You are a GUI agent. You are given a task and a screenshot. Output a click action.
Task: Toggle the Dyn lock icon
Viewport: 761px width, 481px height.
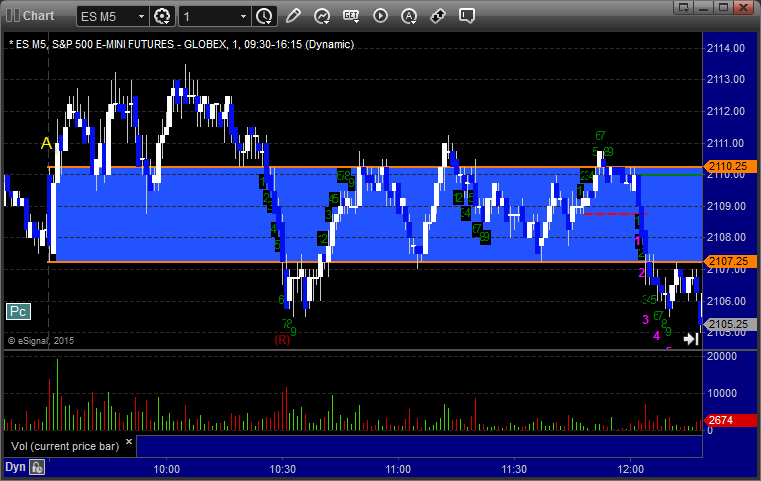tap(37, 467)
